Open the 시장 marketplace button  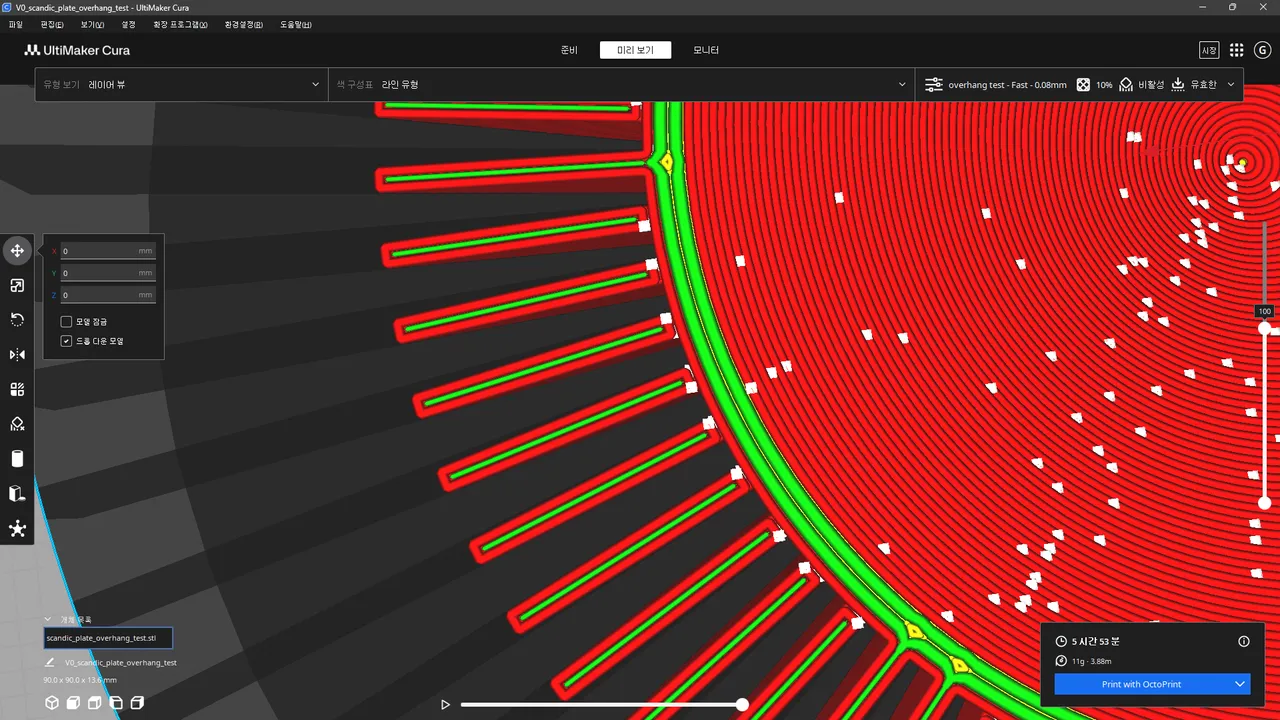(x=1209, y=50)
